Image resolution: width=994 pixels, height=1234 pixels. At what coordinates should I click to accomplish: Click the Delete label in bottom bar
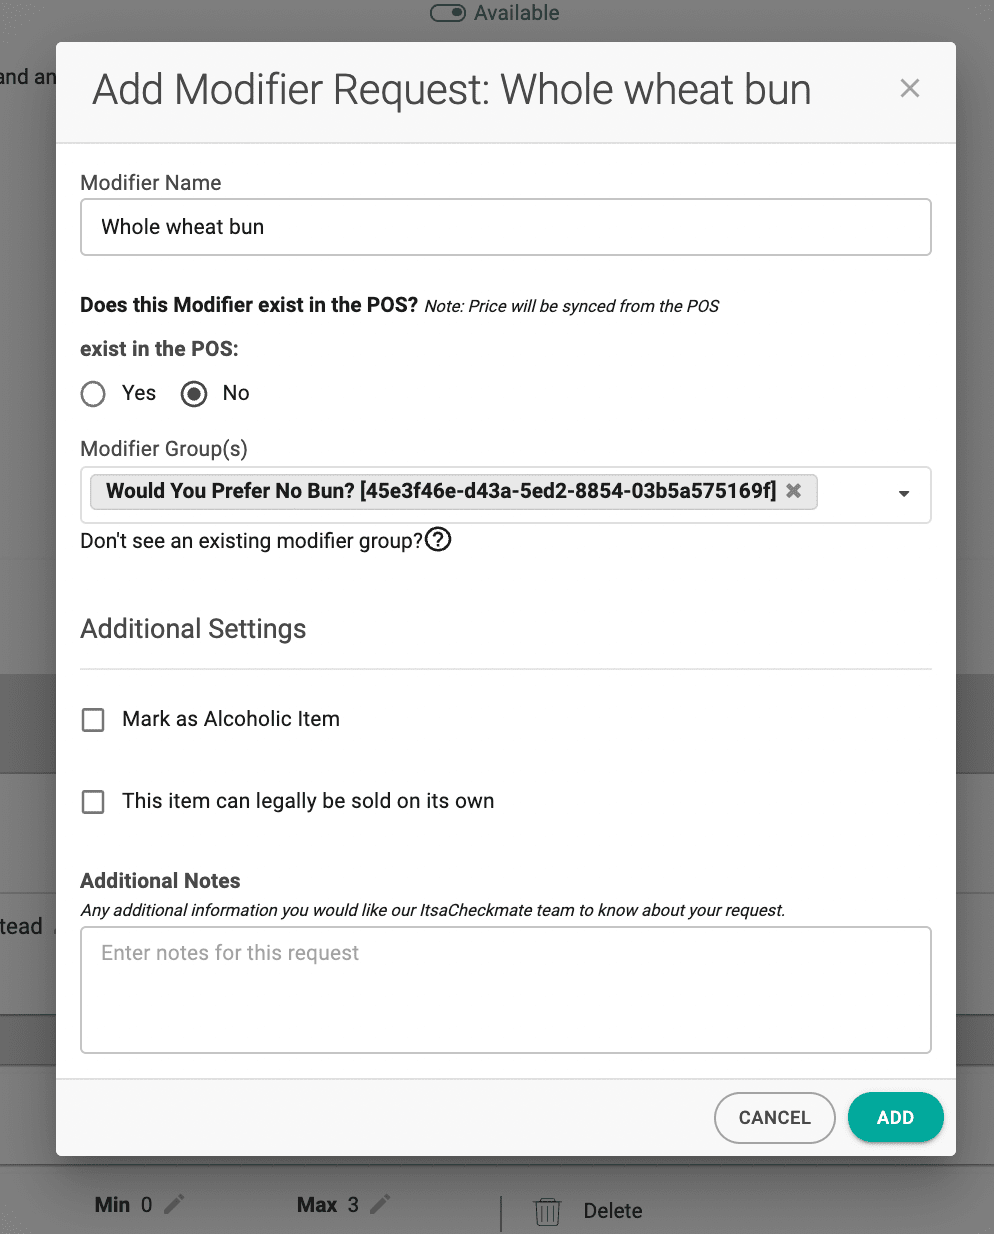click(613, 1211)
